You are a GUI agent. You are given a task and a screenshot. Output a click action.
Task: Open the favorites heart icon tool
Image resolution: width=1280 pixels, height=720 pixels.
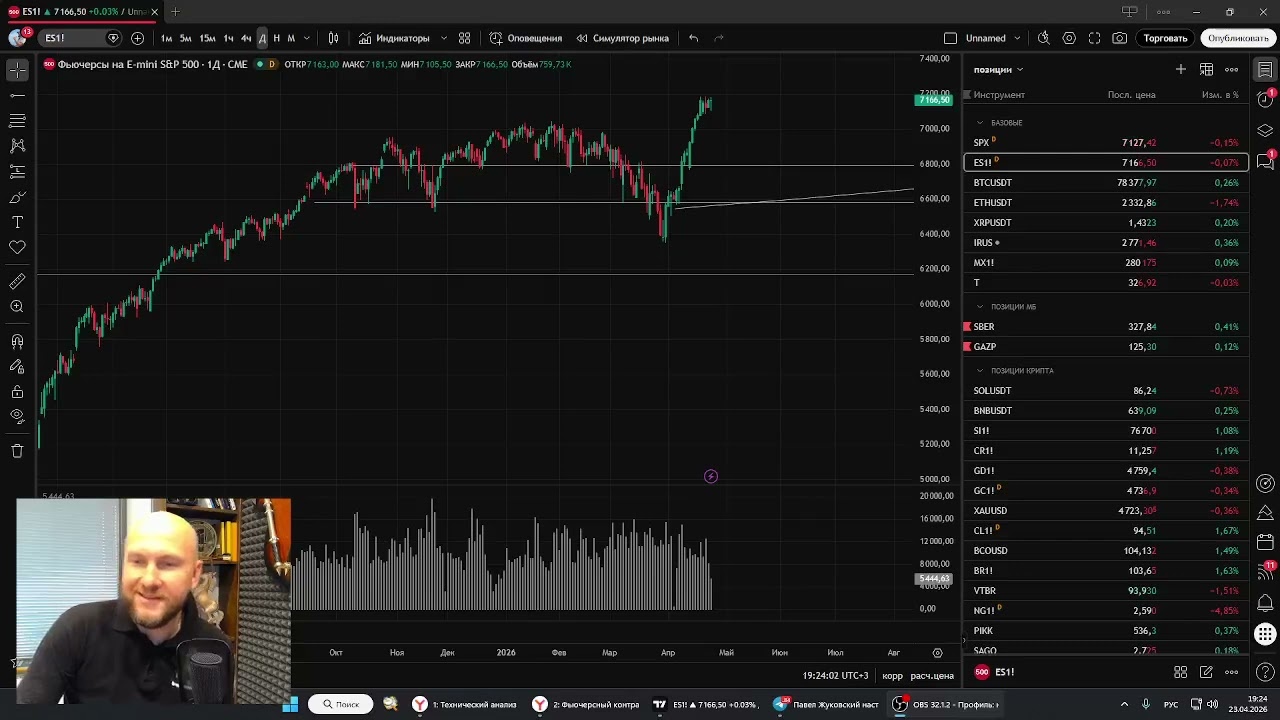17,247
